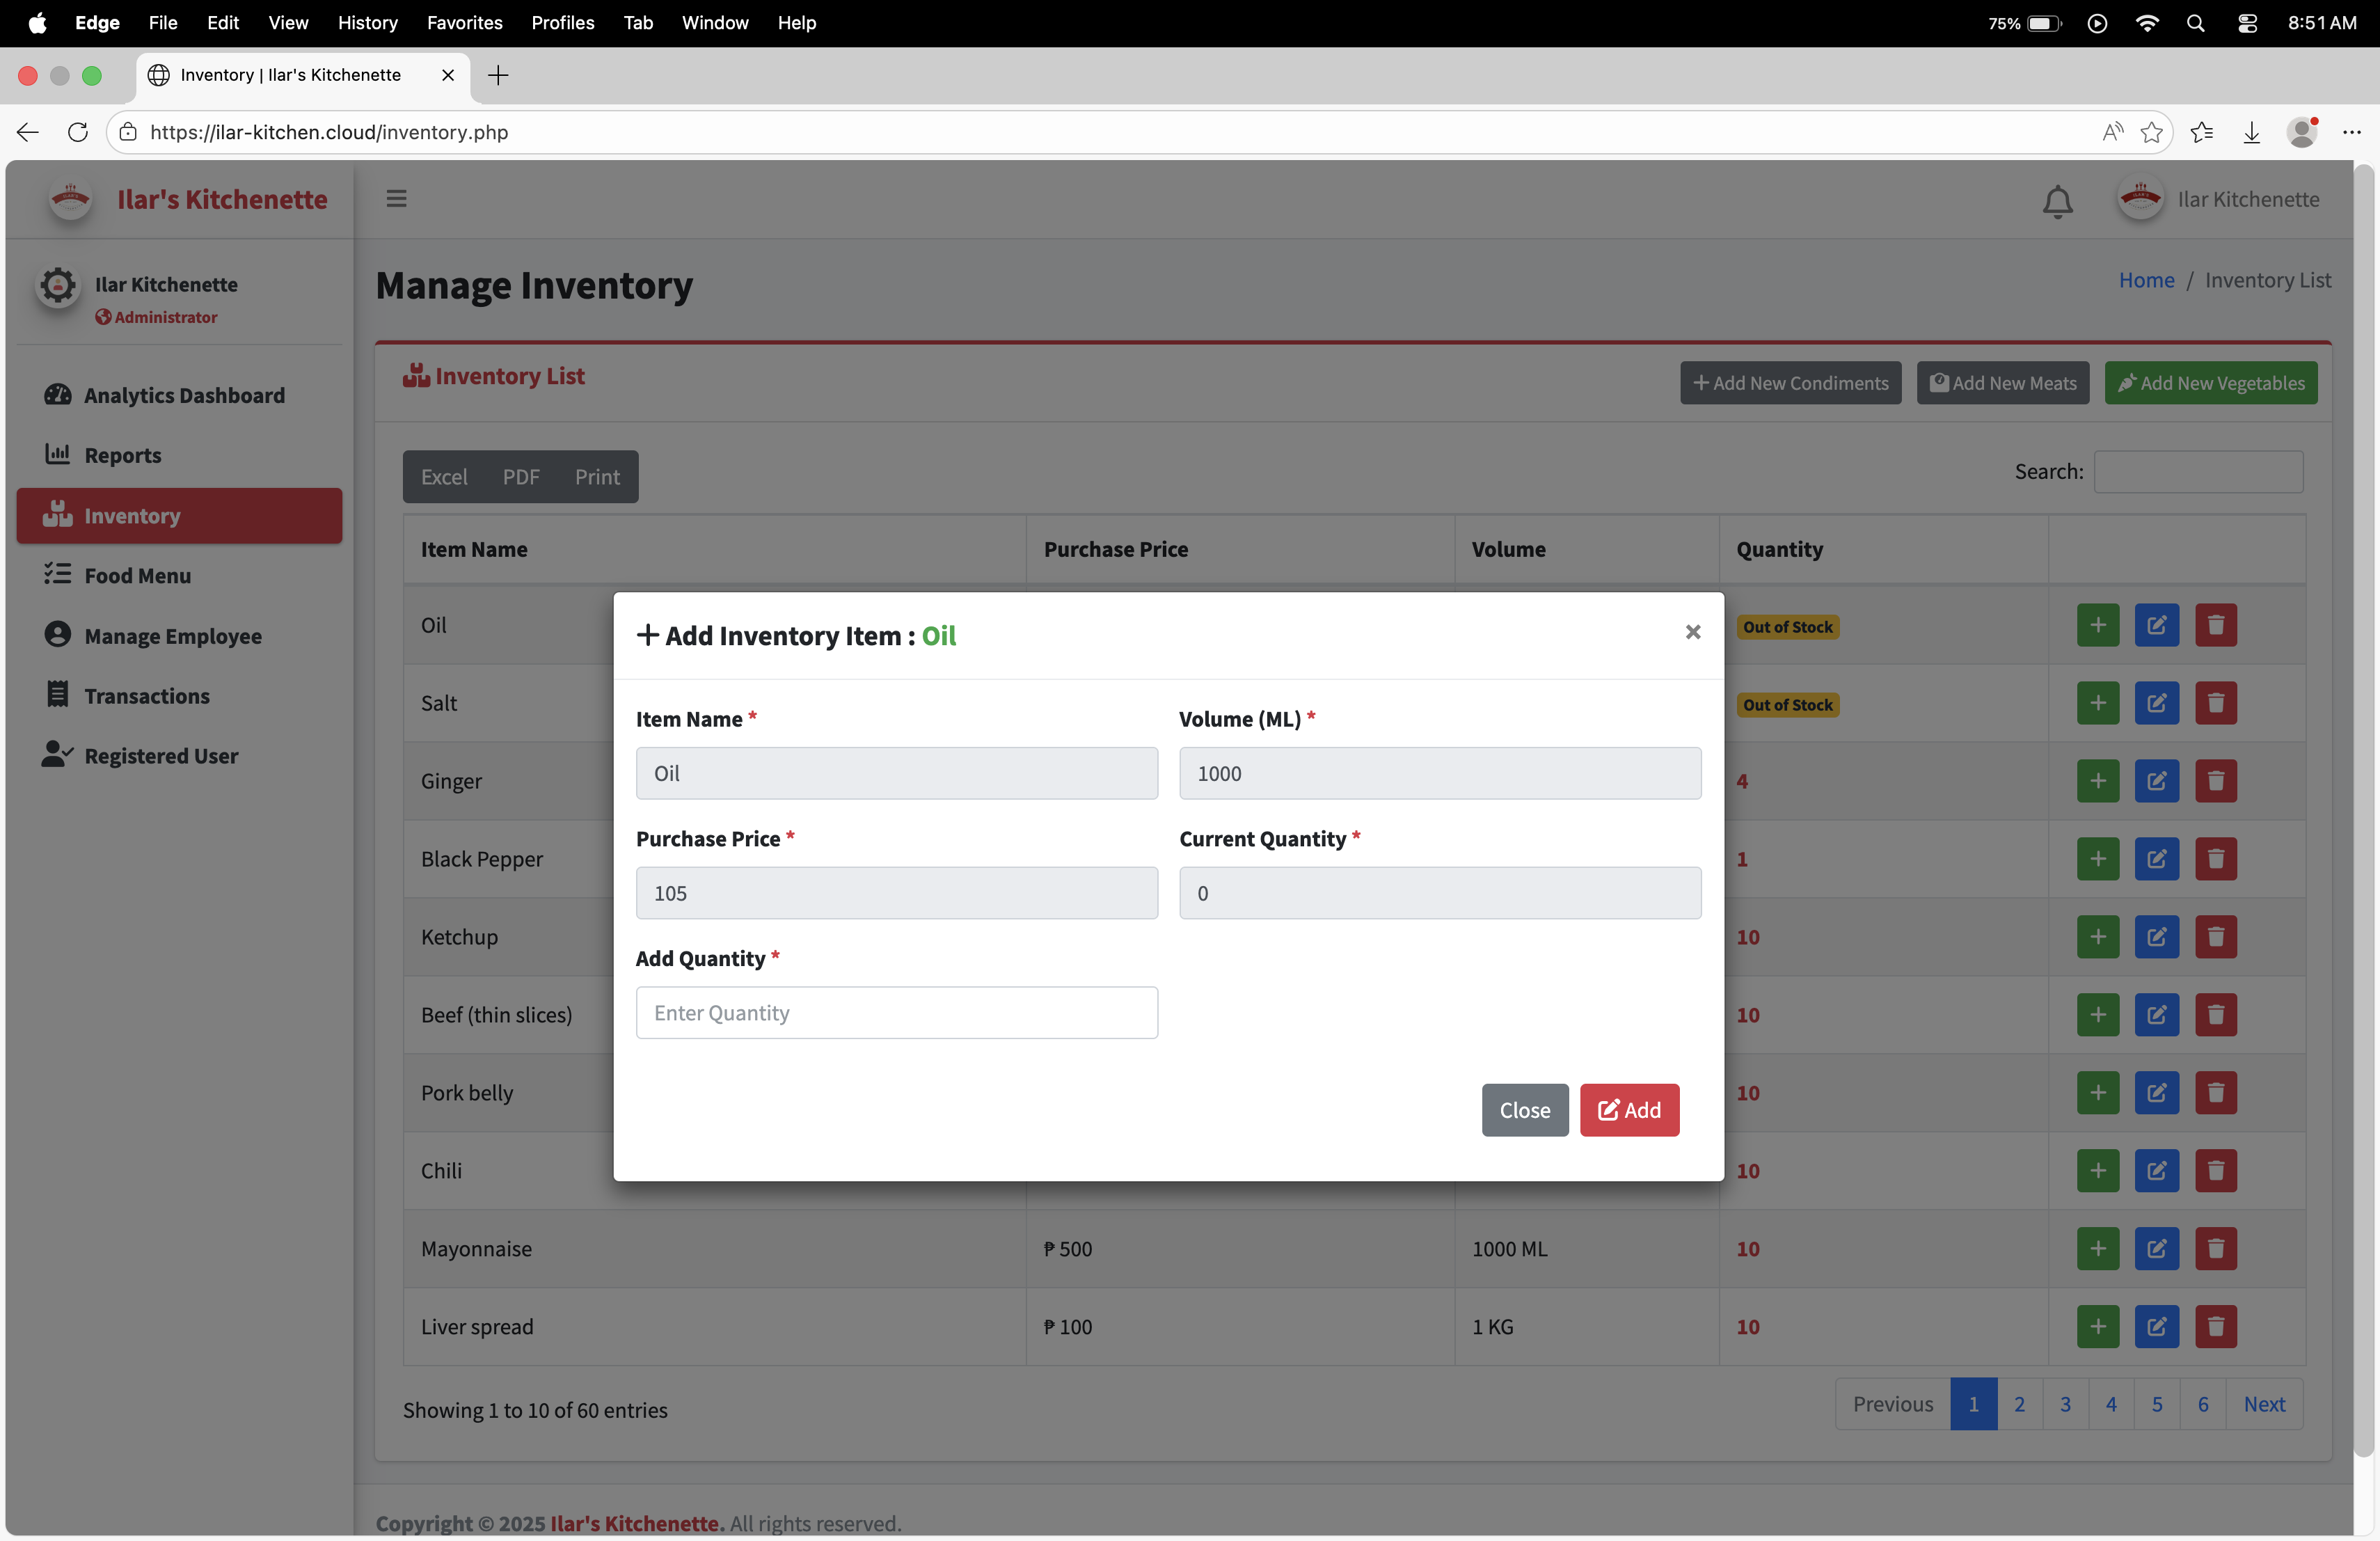
Task: Click the browser refresh icon
Action: click(x=78, y=132)
